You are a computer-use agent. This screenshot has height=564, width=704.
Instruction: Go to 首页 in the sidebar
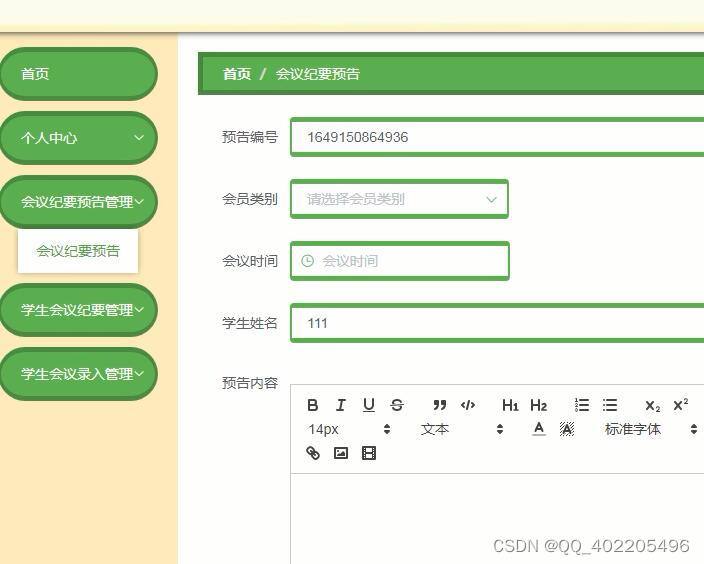(79, 74)
